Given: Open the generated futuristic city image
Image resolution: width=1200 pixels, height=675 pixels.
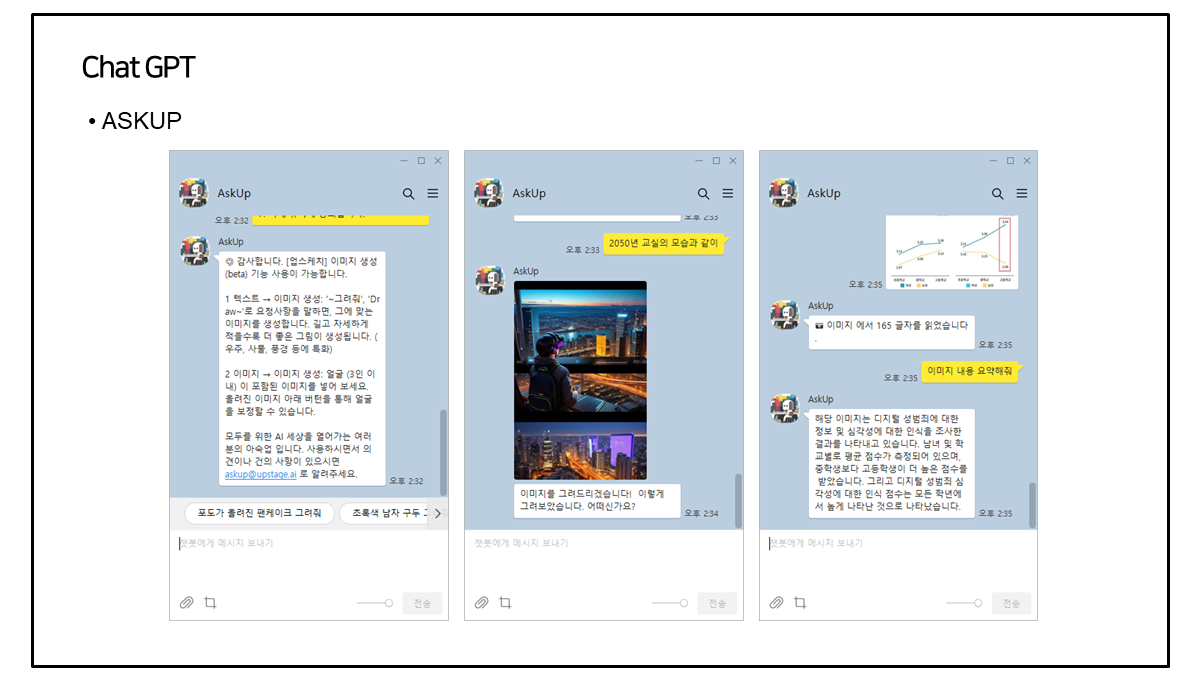Looking at the screenshot, I should click(580, 380).
